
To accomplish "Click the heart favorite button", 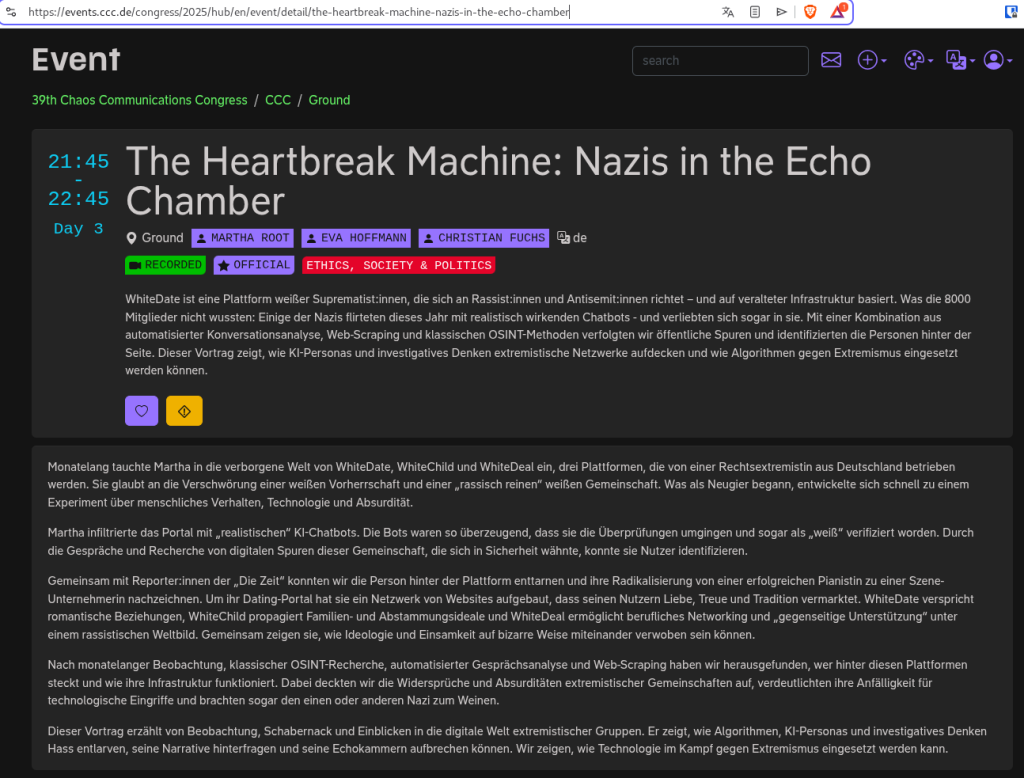I will tap(141, 410).
